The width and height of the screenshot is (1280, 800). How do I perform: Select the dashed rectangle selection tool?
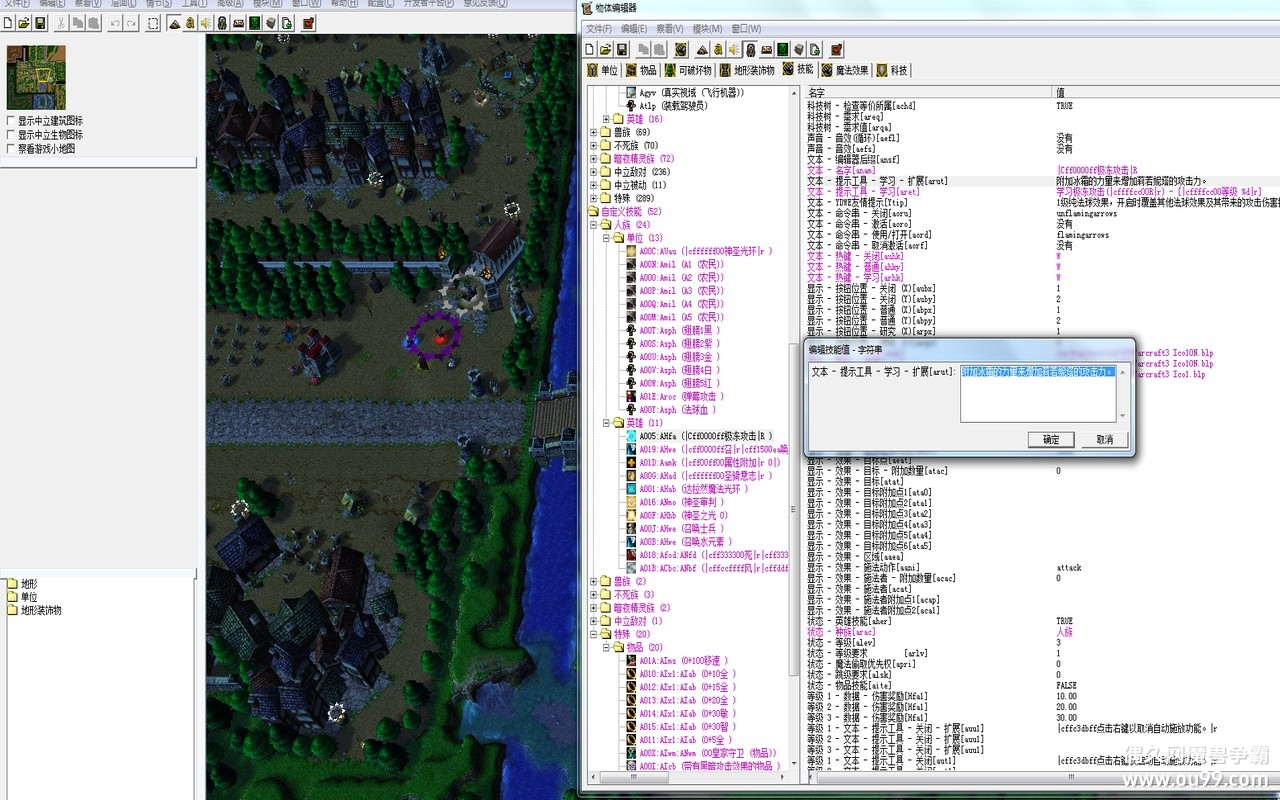(153, 23)
